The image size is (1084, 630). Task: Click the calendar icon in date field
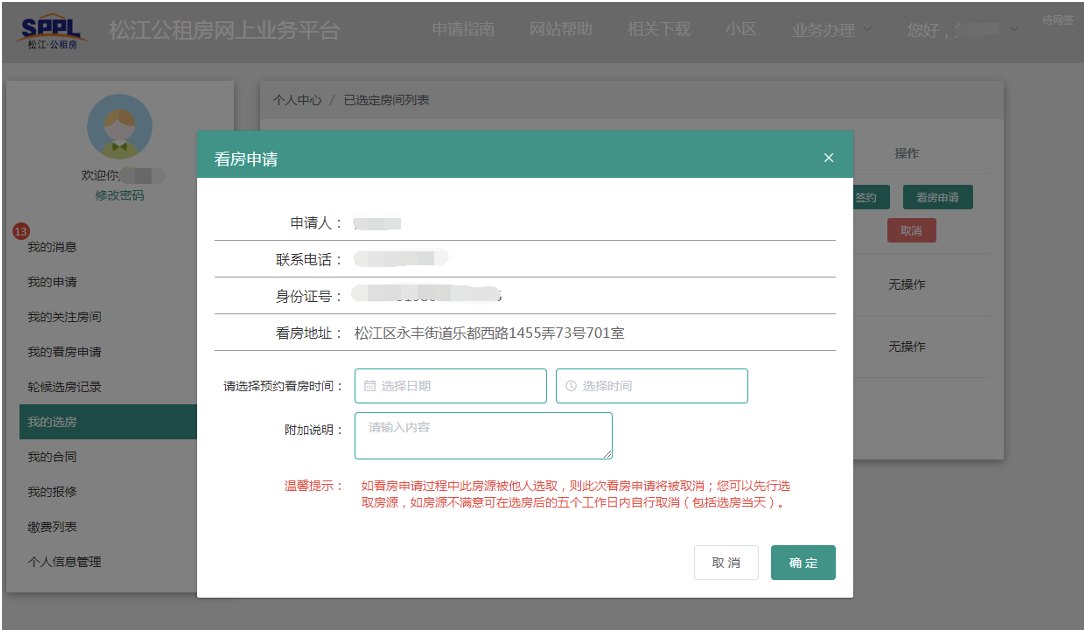(370, 386)
